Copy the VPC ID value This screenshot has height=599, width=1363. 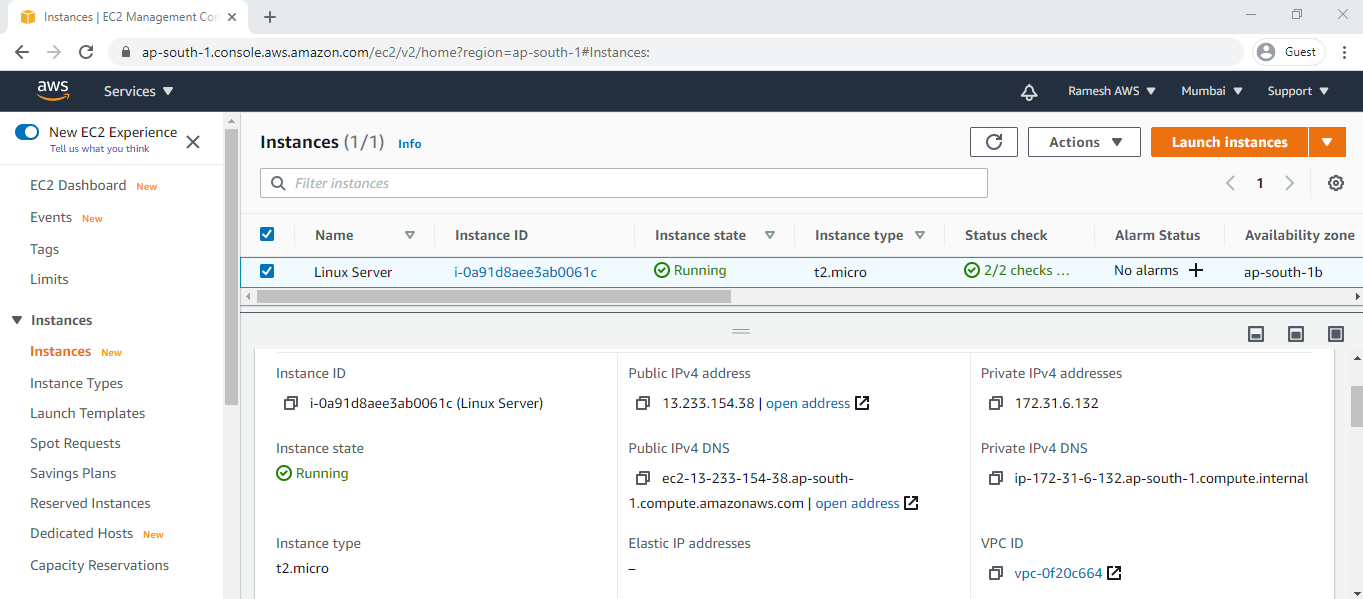point(996,574)
